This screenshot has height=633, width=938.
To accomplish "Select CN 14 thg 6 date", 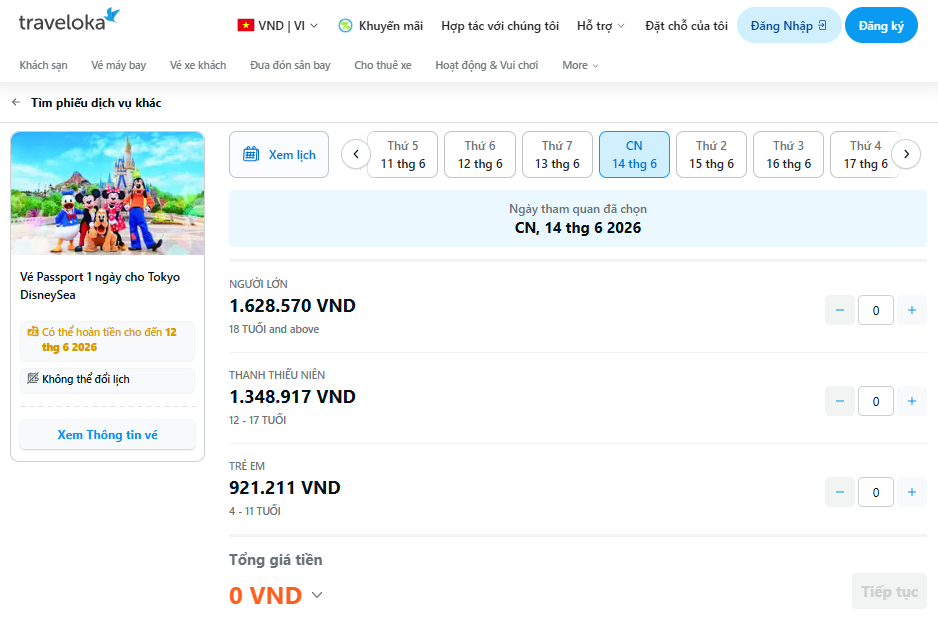I will 634,154.
